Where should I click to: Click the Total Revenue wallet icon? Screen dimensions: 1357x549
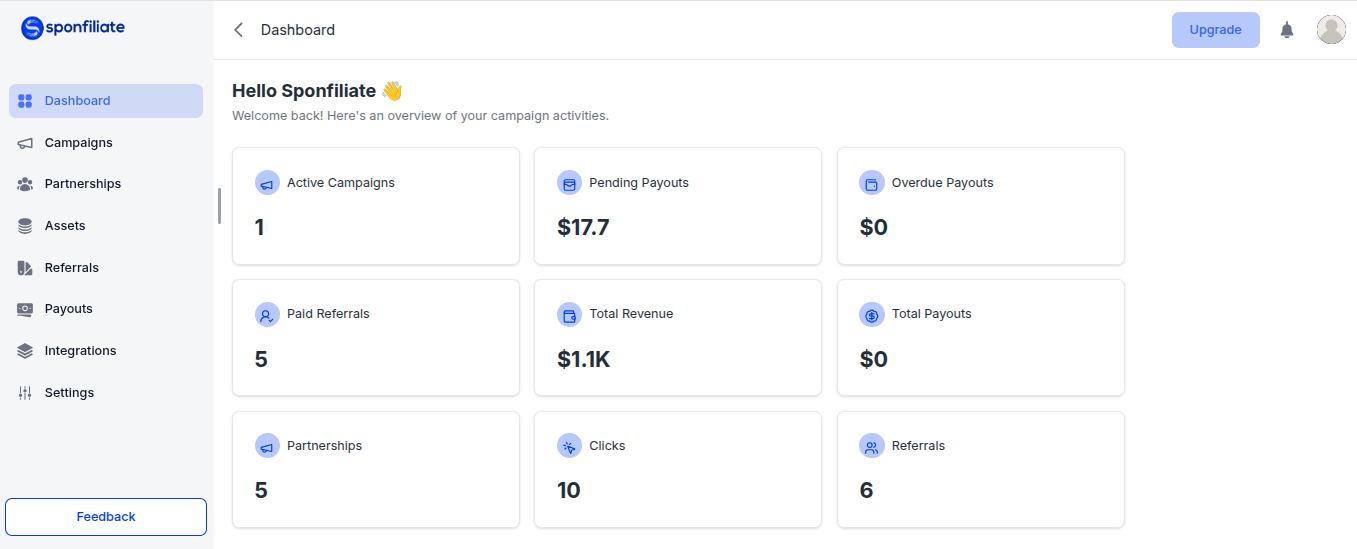(569, 315)
